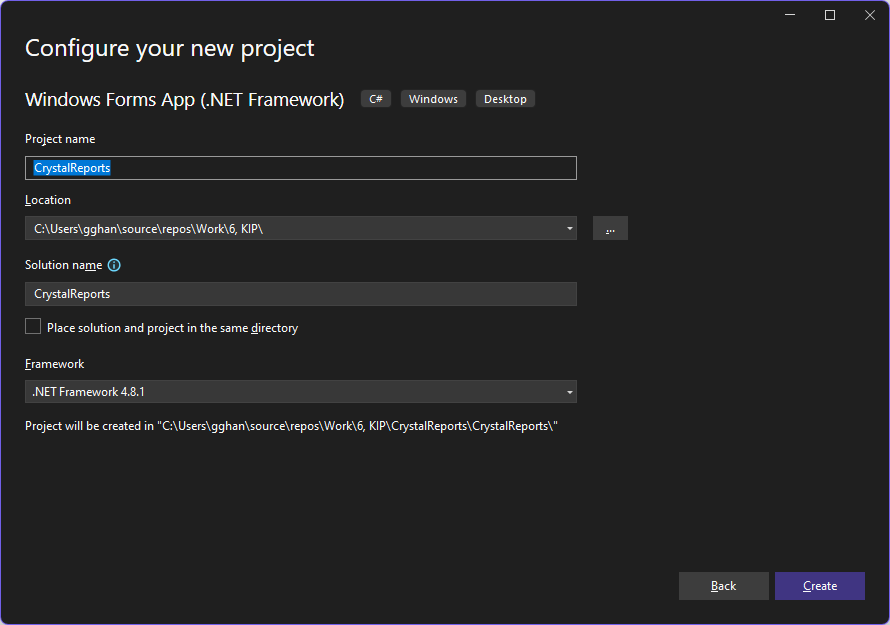The height and width of the screenshot is (625, 890).
Task: Check Place solution and project in same directory
Action: tap(34, 327)
